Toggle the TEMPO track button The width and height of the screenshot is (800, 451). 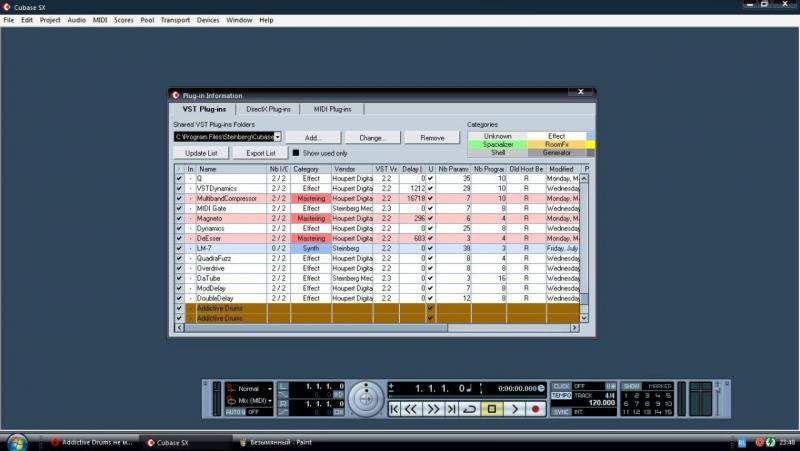pyautogui.click(x=561, y=395)
